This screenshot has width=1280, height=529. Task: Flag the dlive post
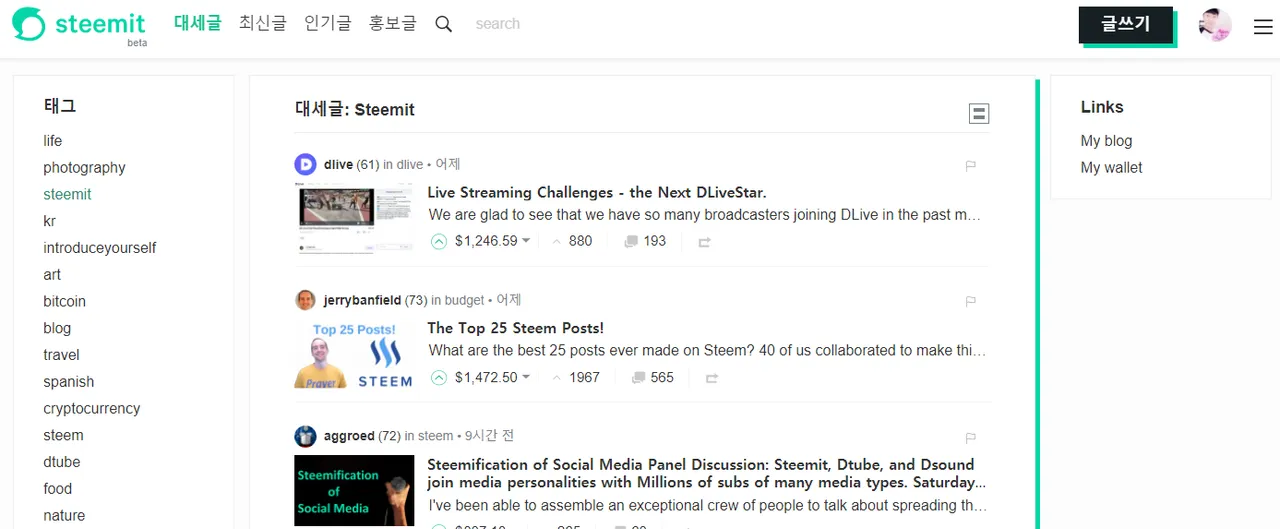pos(970,165)
